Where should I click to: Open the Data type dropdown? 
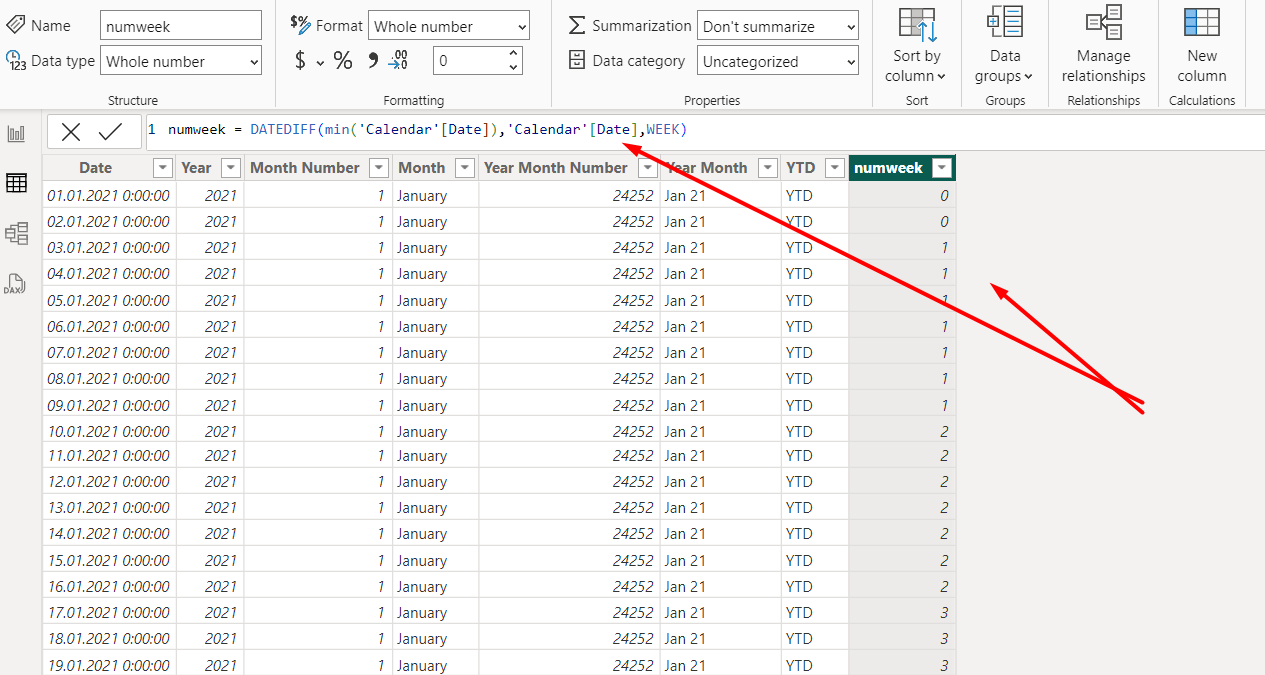pos(181,61)
